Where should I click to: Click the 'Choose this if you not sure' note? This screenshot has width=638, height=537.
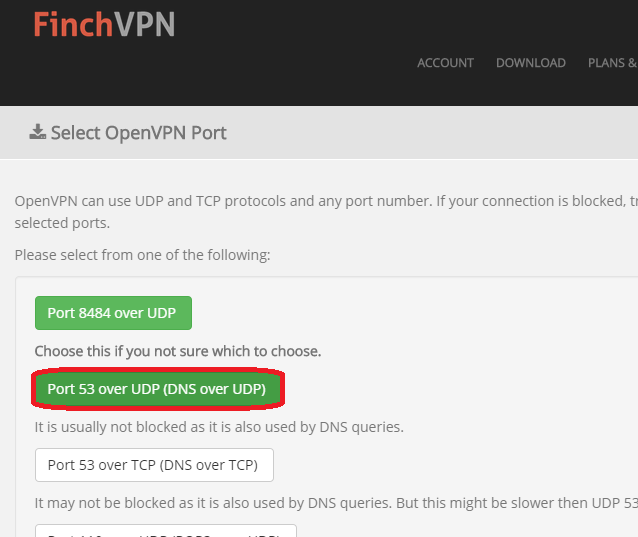[x=178, y=351]
